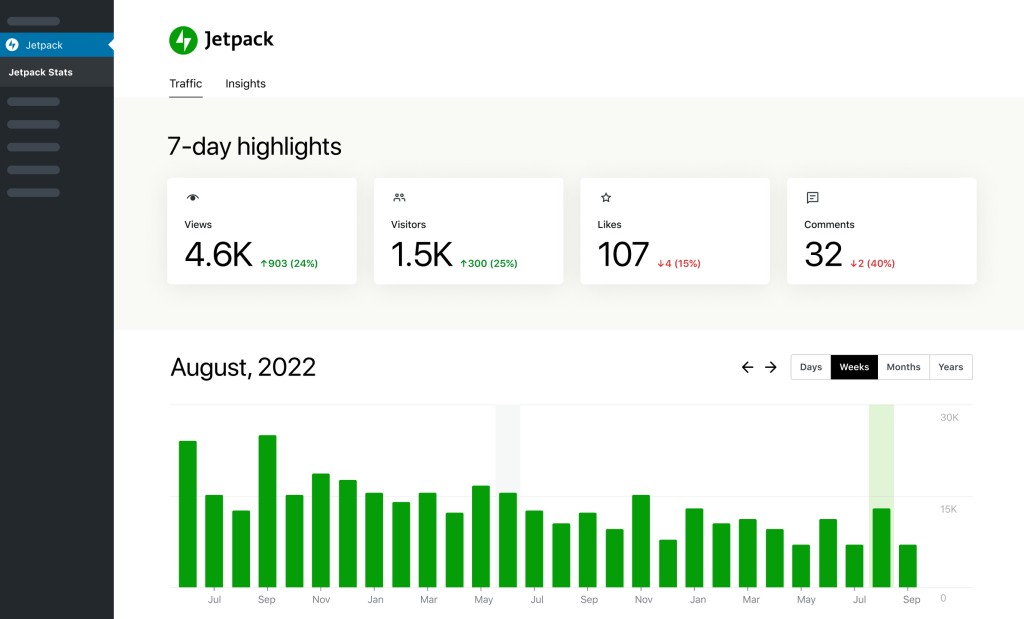This screenshot has height=619, width=1024.
Task: Select the Weeks period button
Action: (x=854, y=367)
